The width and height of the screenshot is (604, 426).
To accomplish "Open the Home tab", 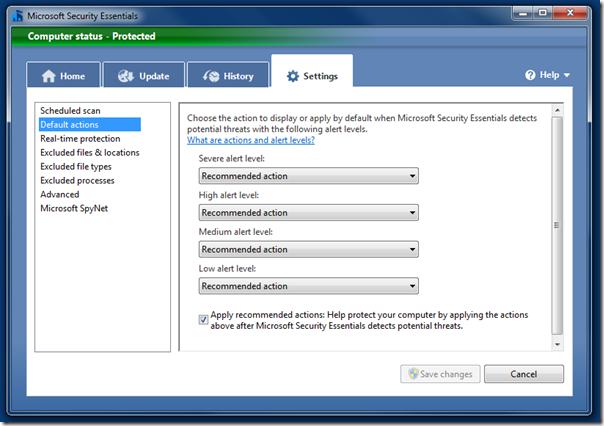I will (x=63, y=75).
